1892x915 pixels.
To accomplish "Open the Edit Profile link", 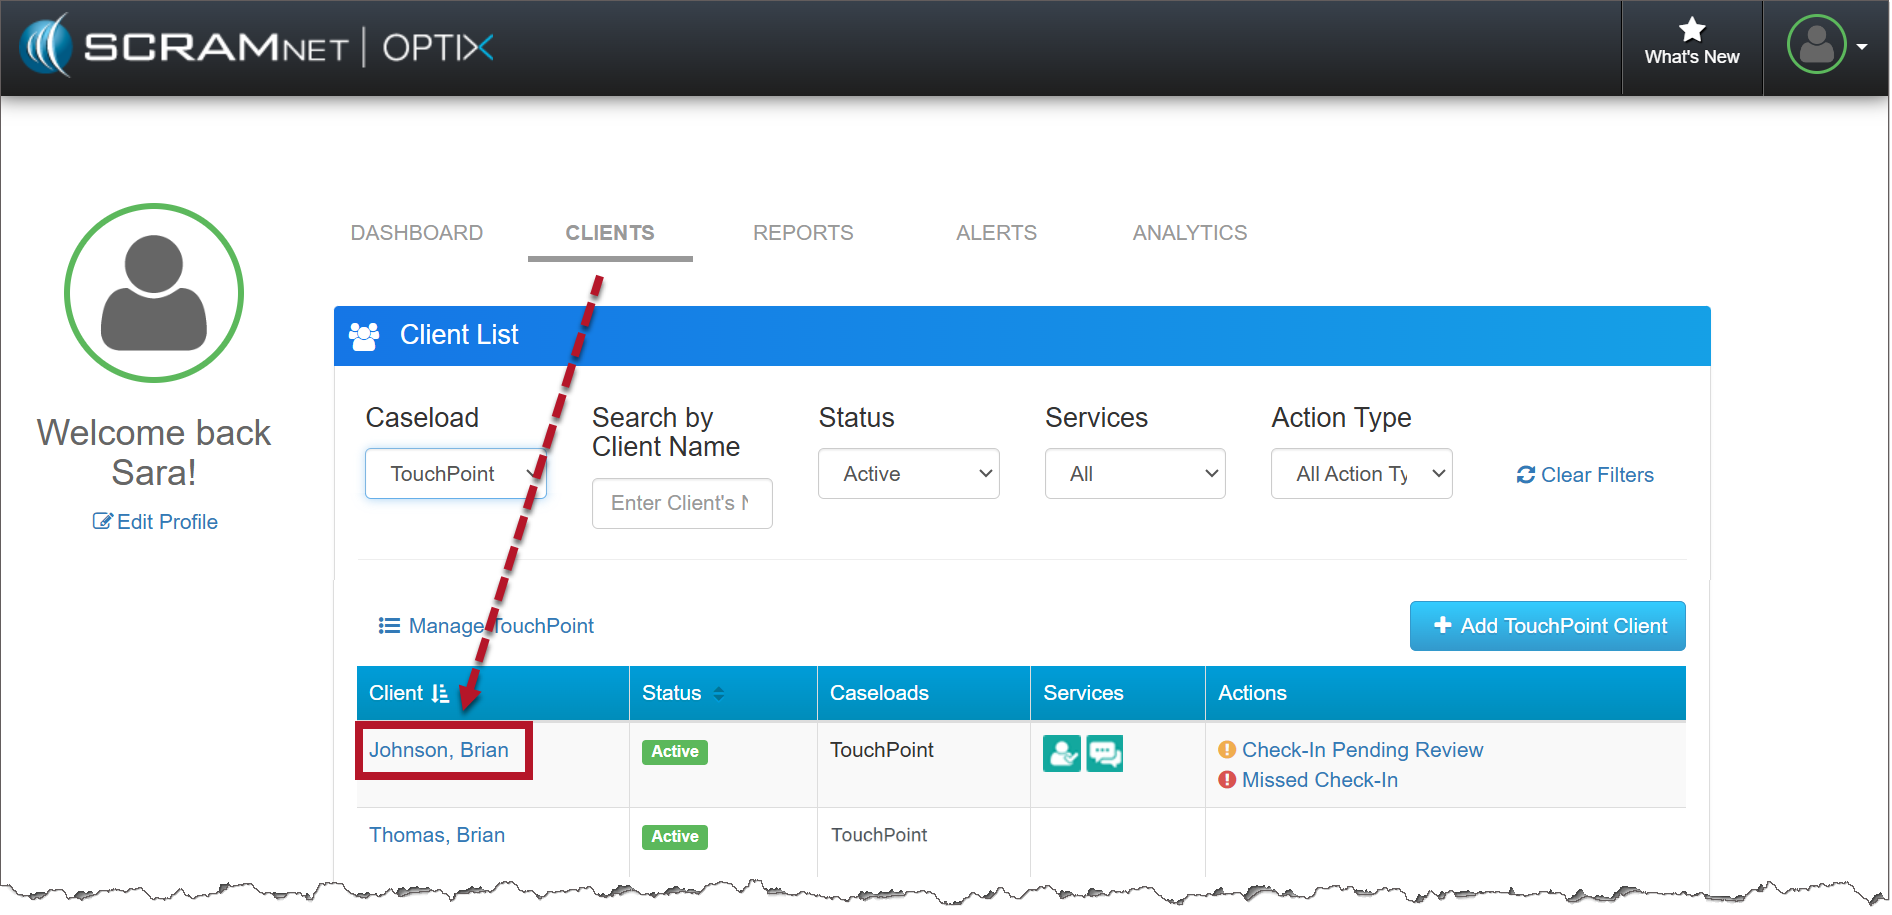I will [x=156, y=522].
